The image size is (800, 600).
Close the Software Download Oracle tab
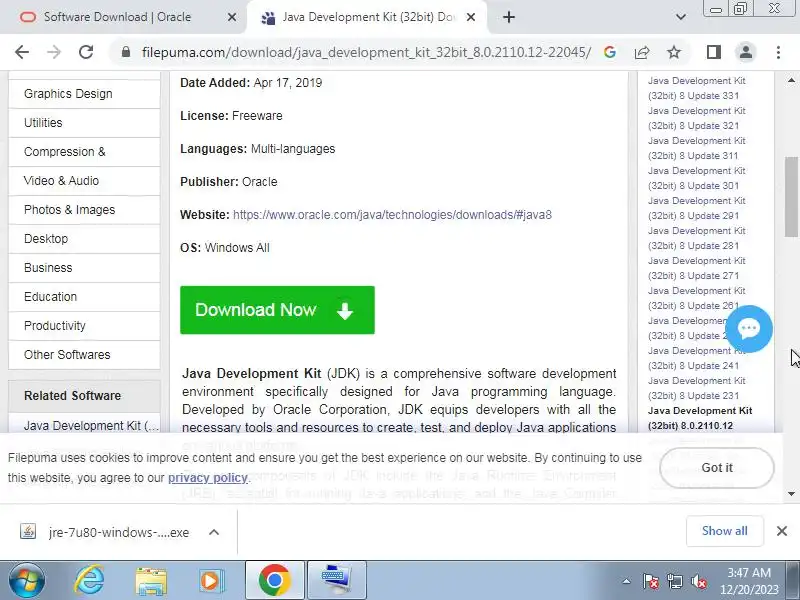click(232, 17)
